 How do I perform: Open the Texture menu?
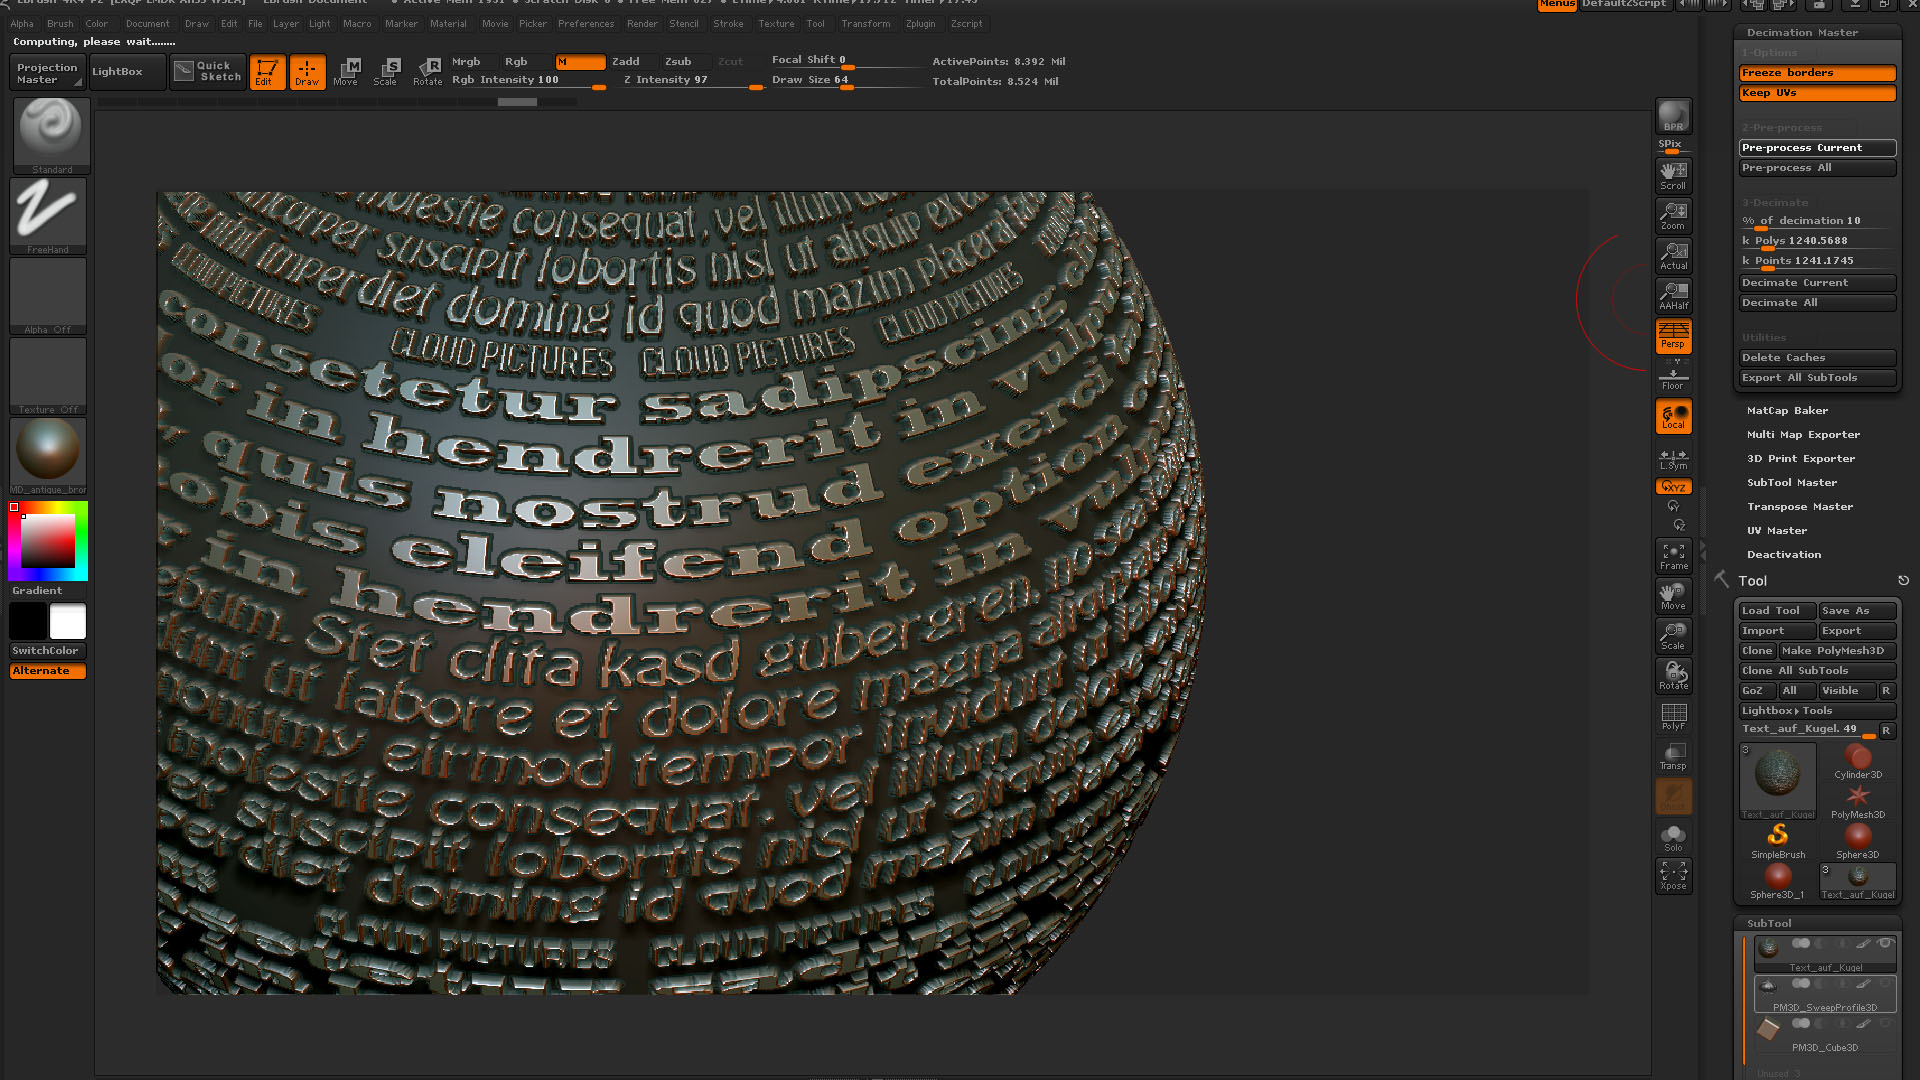point(776,24)
